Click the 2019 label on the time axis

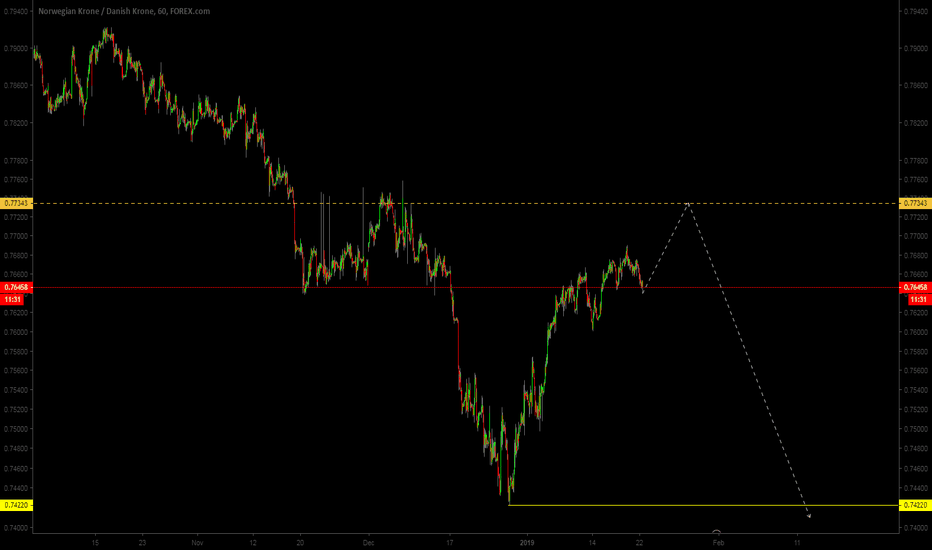pyautogui.click(x=527, y=542)
